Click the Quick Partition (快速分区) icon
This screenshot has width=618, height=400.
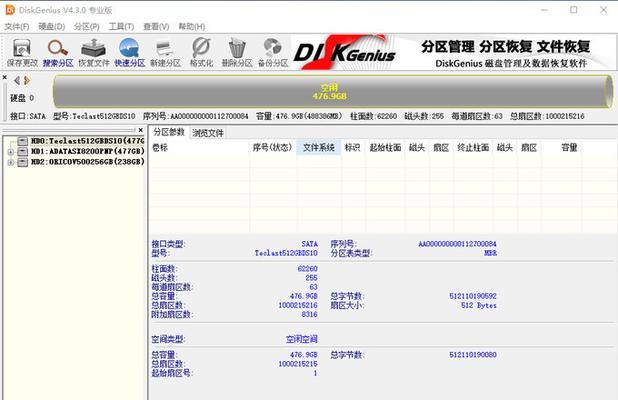pos(129,52)
